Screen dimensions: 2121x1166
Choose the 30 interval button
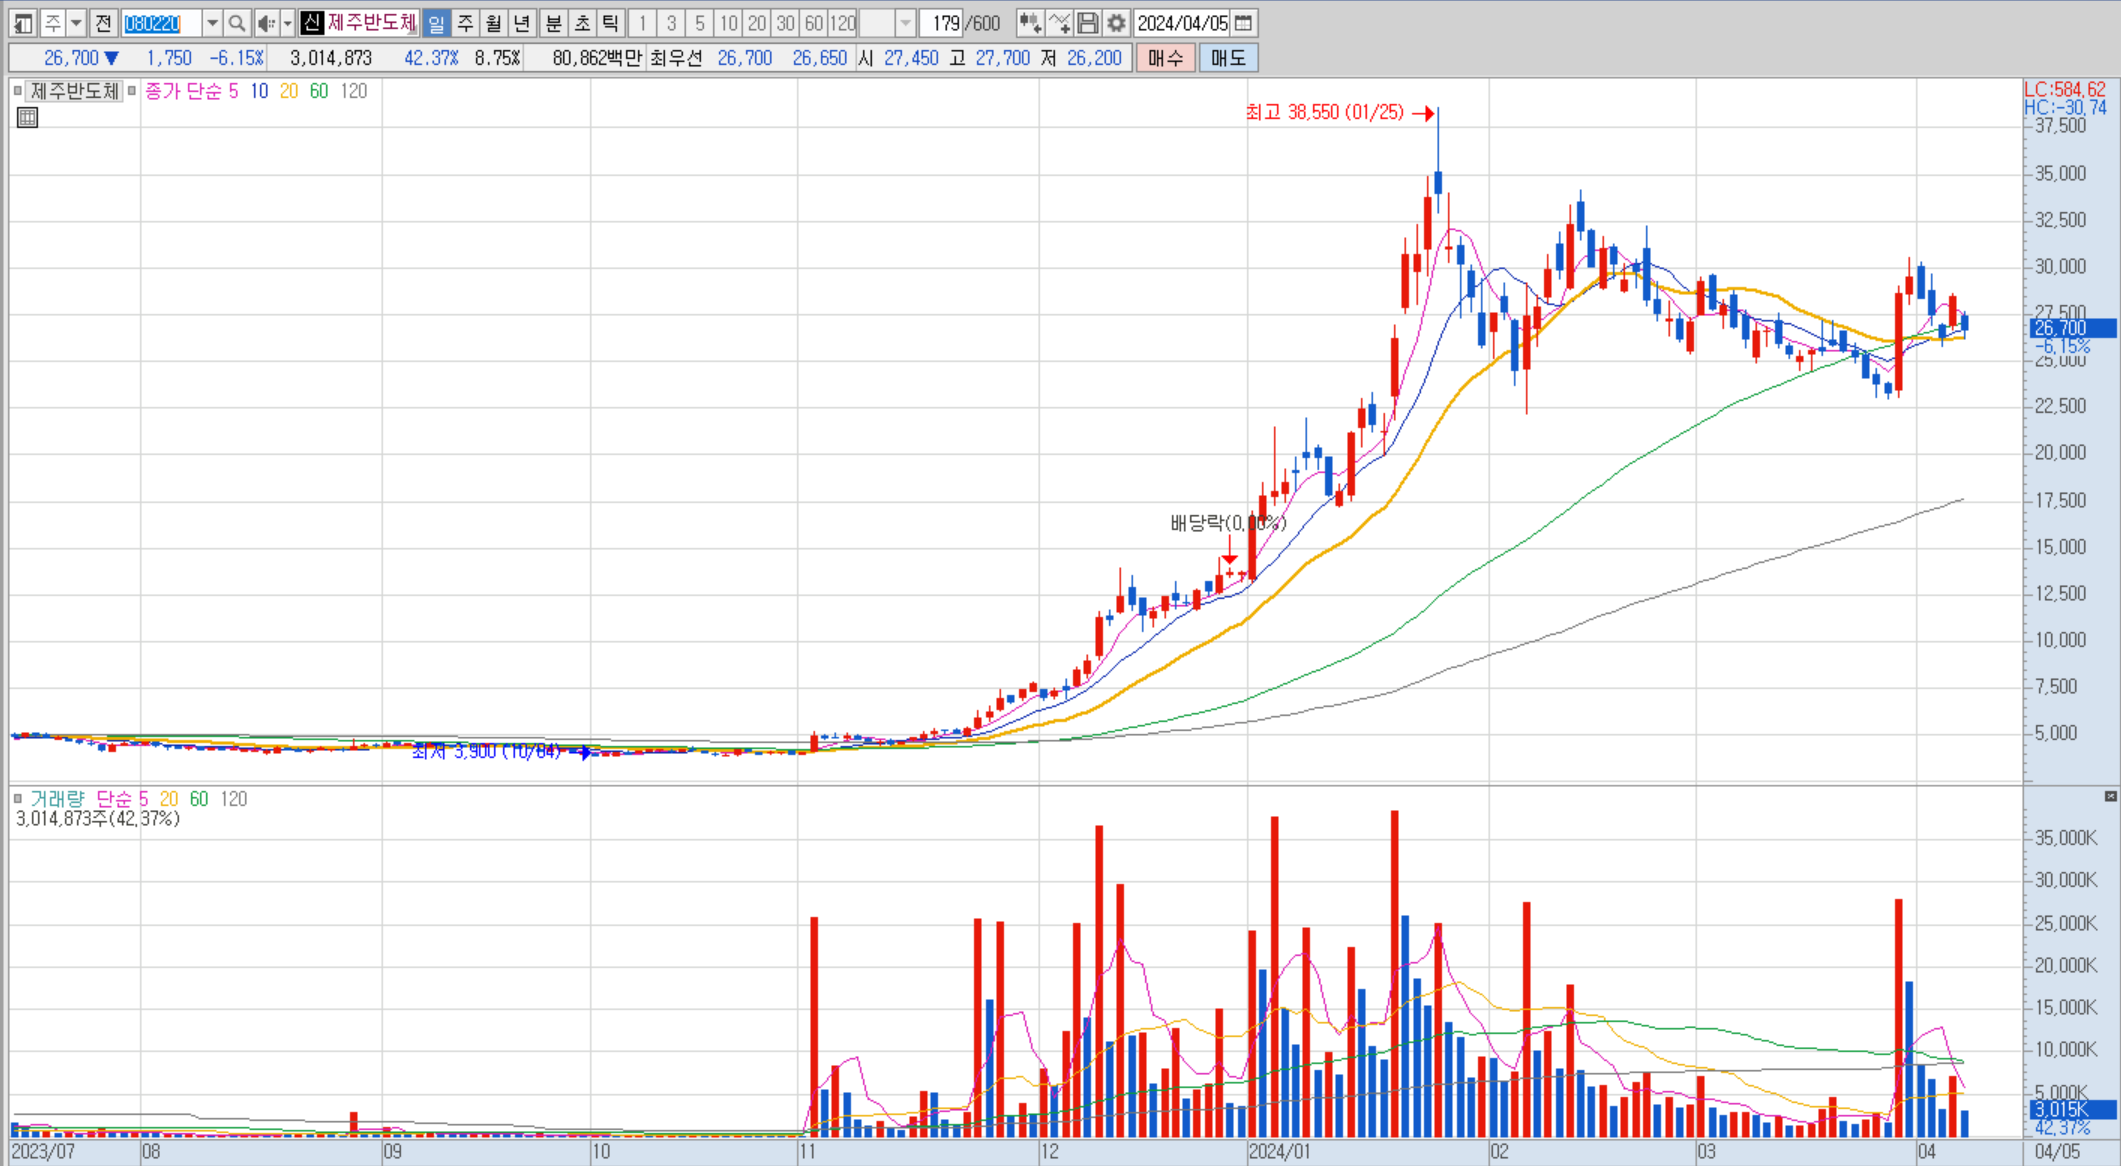786,23
